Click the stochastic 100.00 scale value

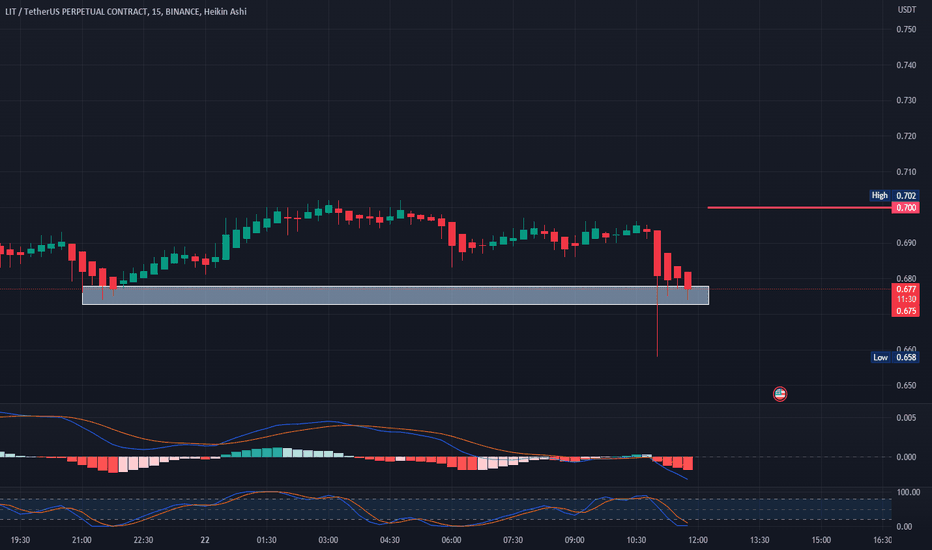(x=908, y=492)
